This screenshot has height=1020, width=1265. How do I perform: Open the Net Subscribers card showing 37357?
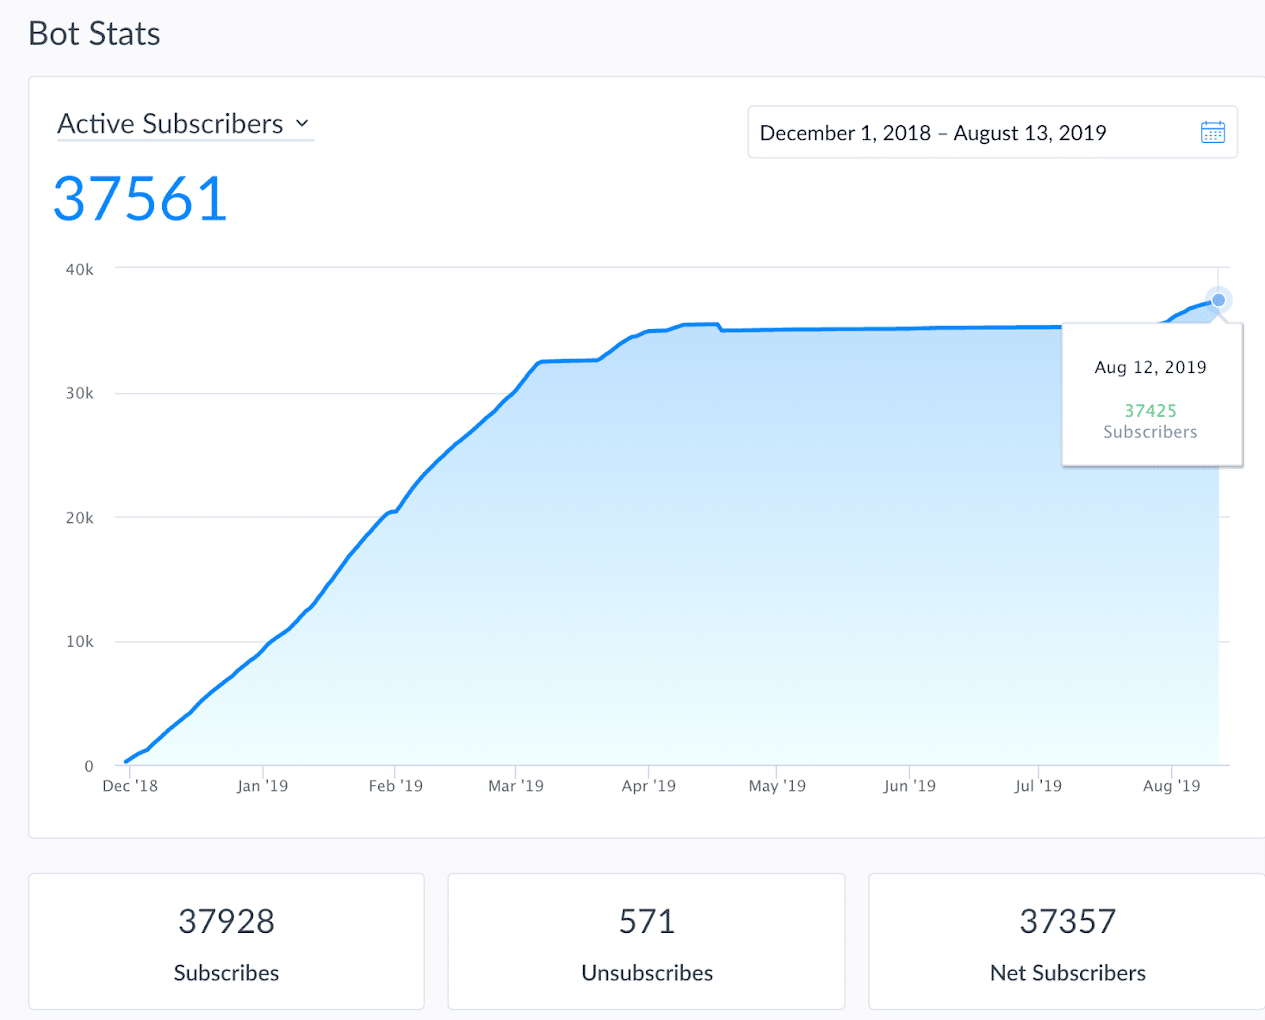pyautogui.click(x=1067, y=941)
